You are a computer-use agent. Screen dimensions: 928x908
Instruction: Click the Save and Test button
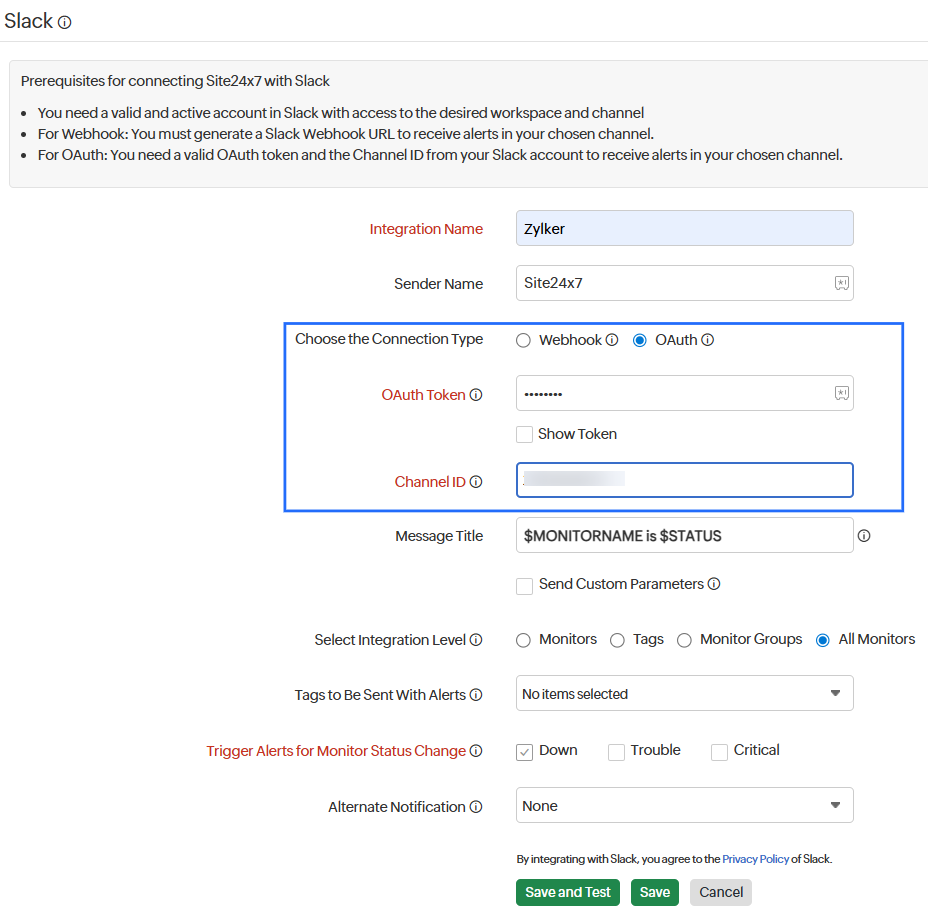click(x=567, y=891)
